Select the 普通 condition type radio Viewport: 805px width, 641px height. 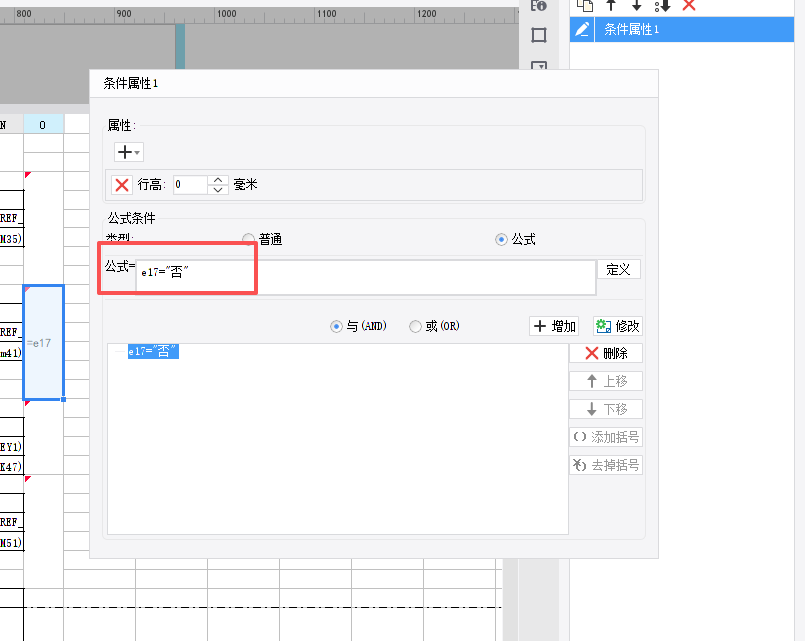[x=248, y=239]
